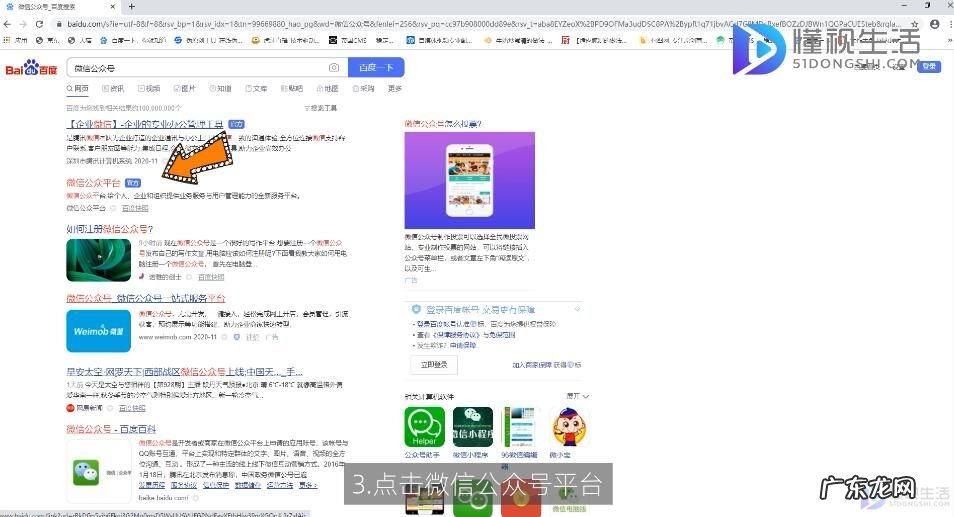The width and height of the screenshot is (954, 517).
Task: Close the 微信公众号 browser tab
Action: [113, 7]
